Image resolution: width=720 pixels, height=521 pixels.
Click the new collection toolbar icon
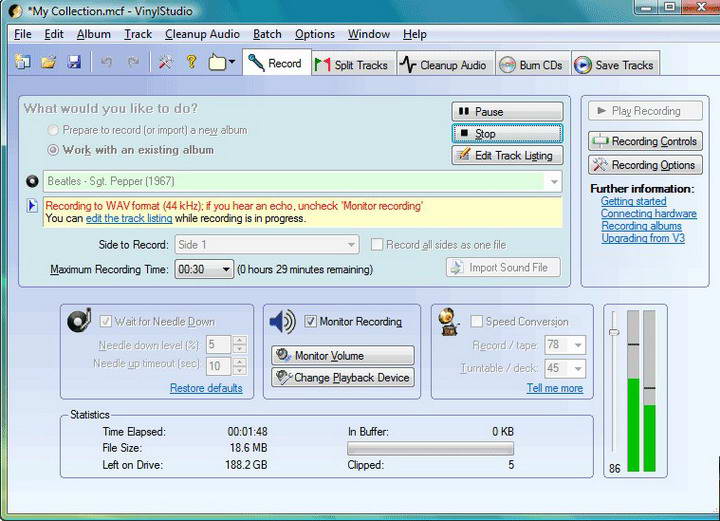pyautogui.click(x=23, y=63)
